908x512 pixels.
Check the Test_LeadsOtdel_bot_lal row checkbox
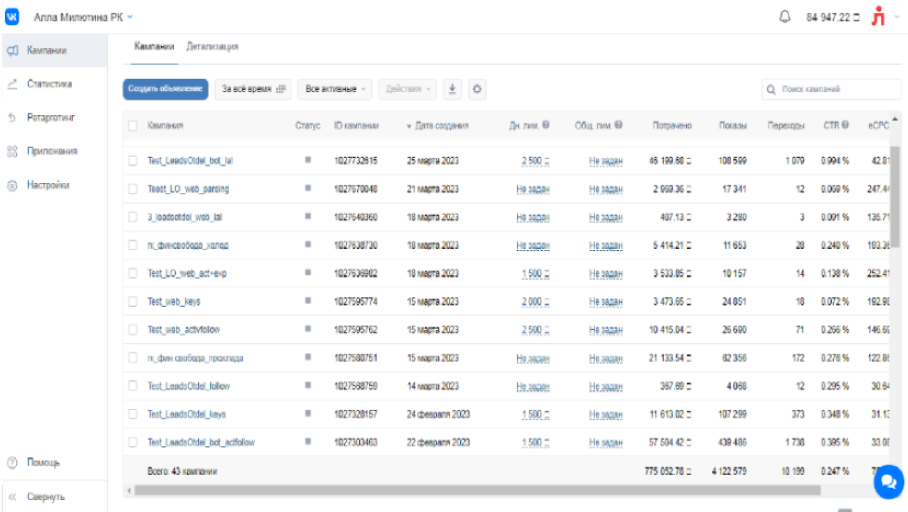tap(133, 160)
